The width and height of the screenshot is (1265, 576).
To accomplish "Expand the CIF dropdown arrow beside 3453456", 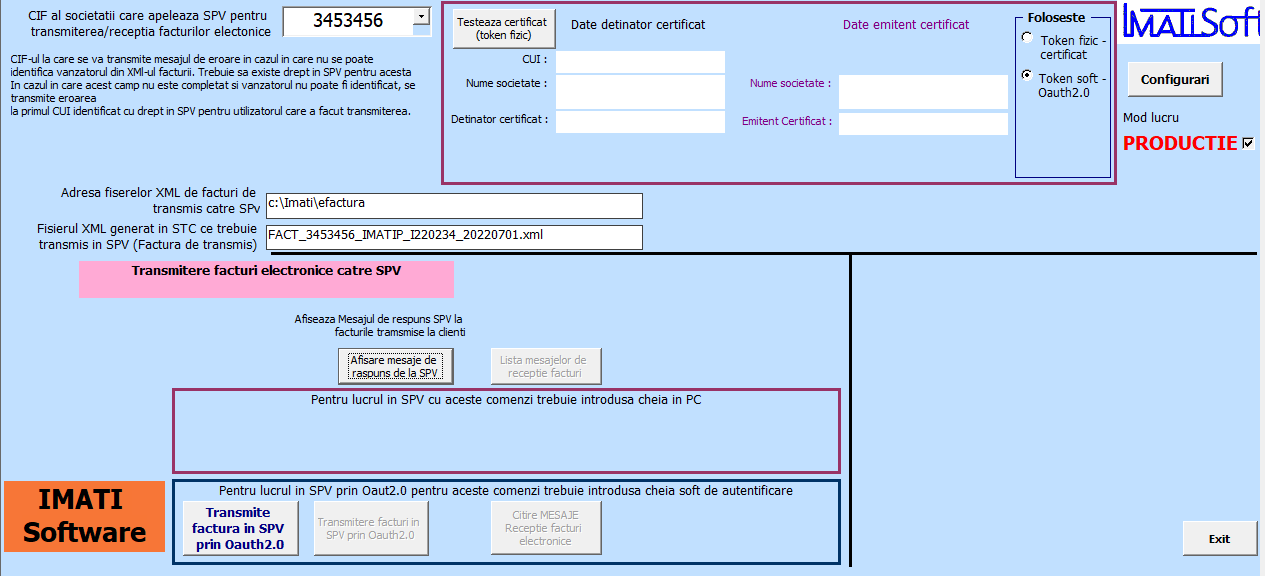I will (422, 16).
